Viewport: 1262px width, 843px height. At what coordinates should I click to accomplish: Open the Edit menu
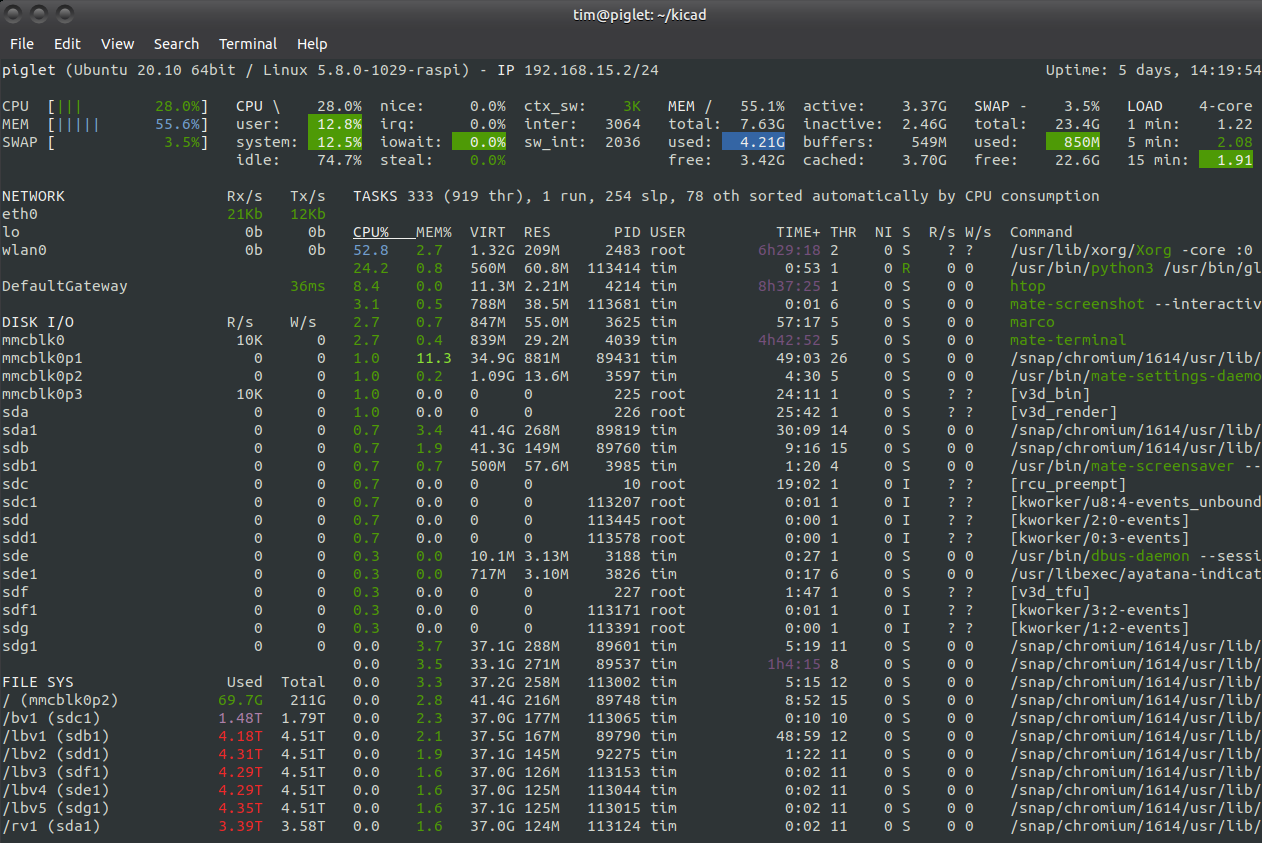pyautogui.click(x=67, y=44)
